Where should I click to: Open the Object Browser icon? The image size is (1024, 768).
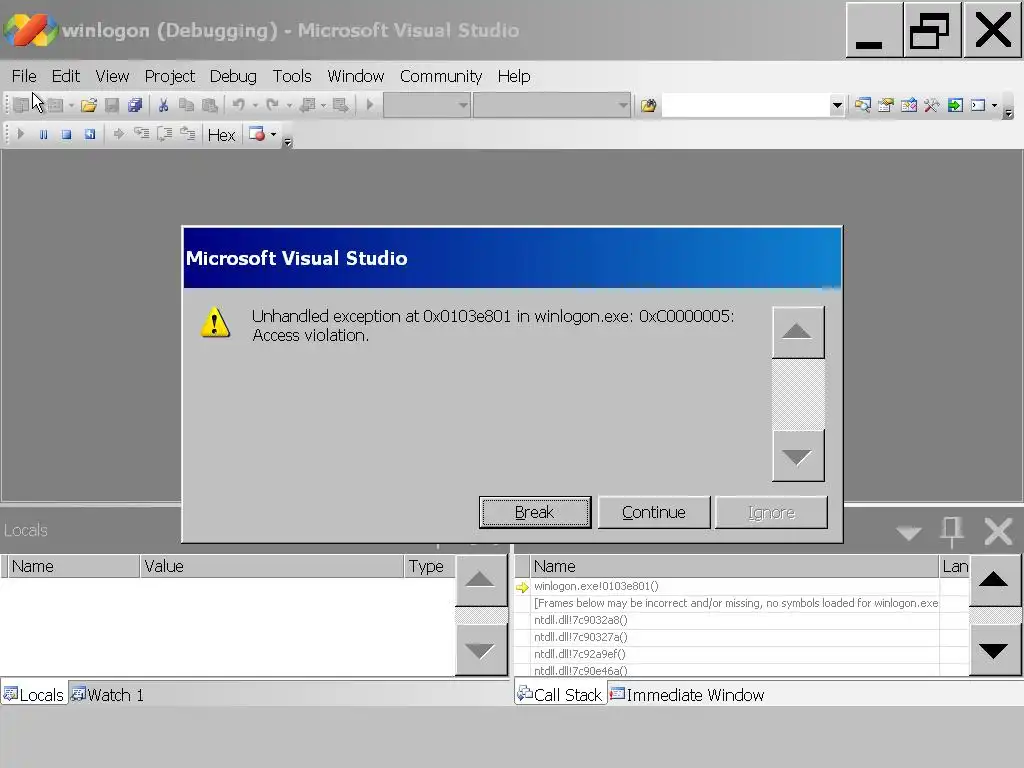coord(909,105)
